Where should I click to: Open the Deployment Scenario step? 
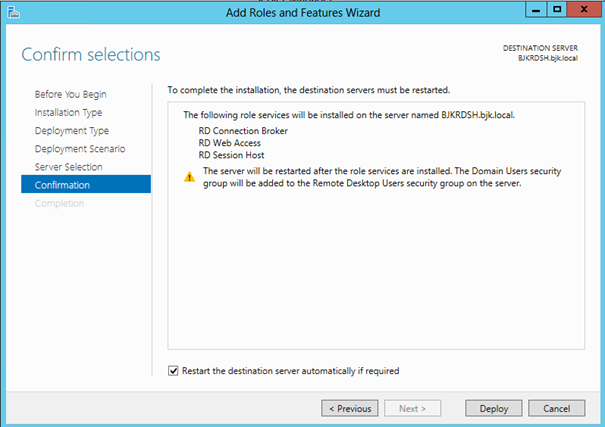click(x=80, y=149)
